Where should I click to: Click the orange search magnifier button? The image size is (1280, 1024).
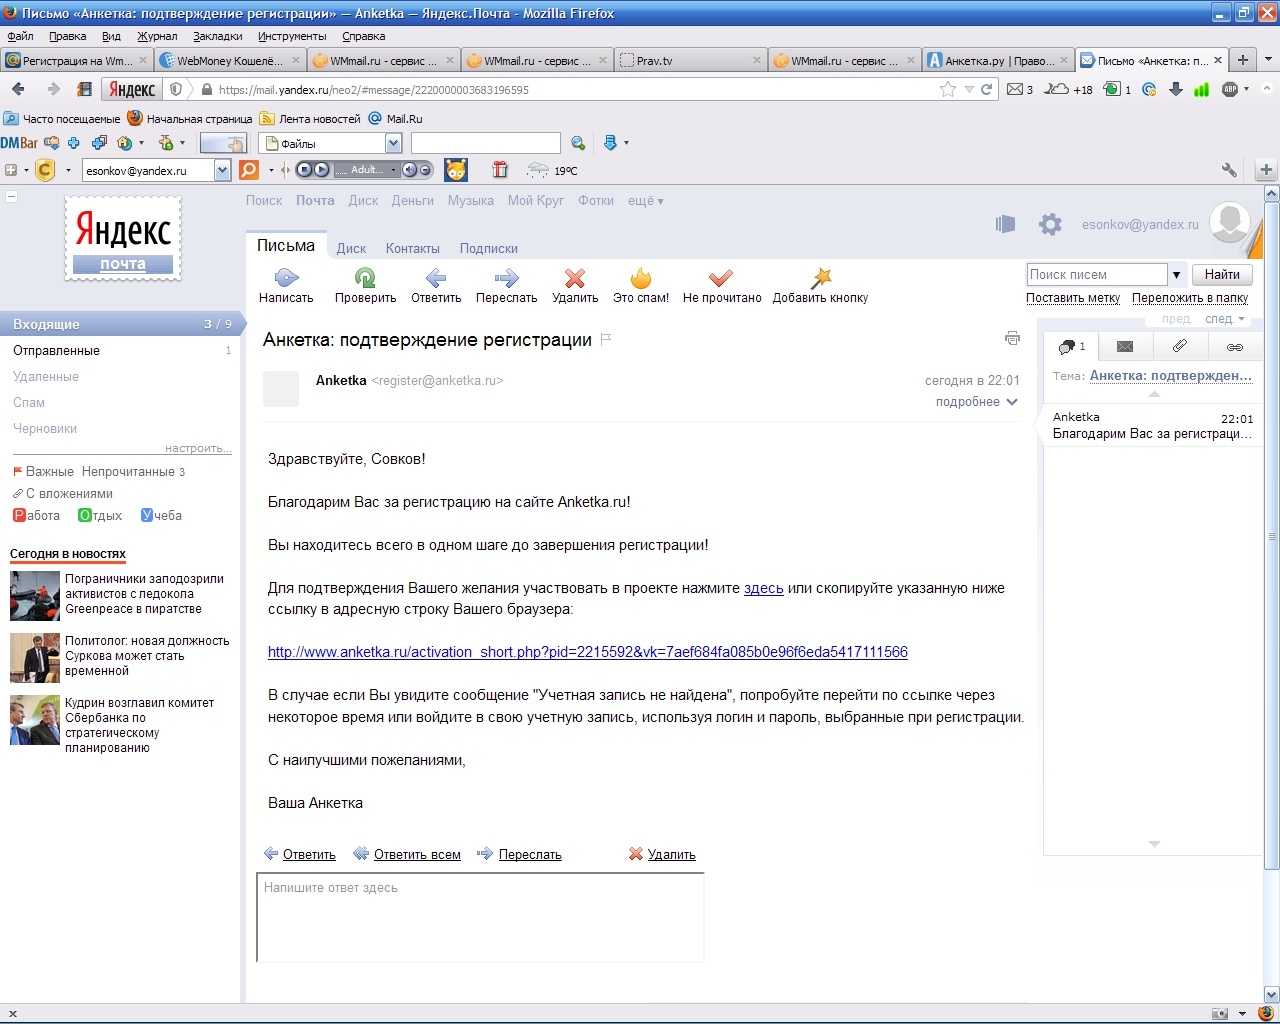click(249, 170)
